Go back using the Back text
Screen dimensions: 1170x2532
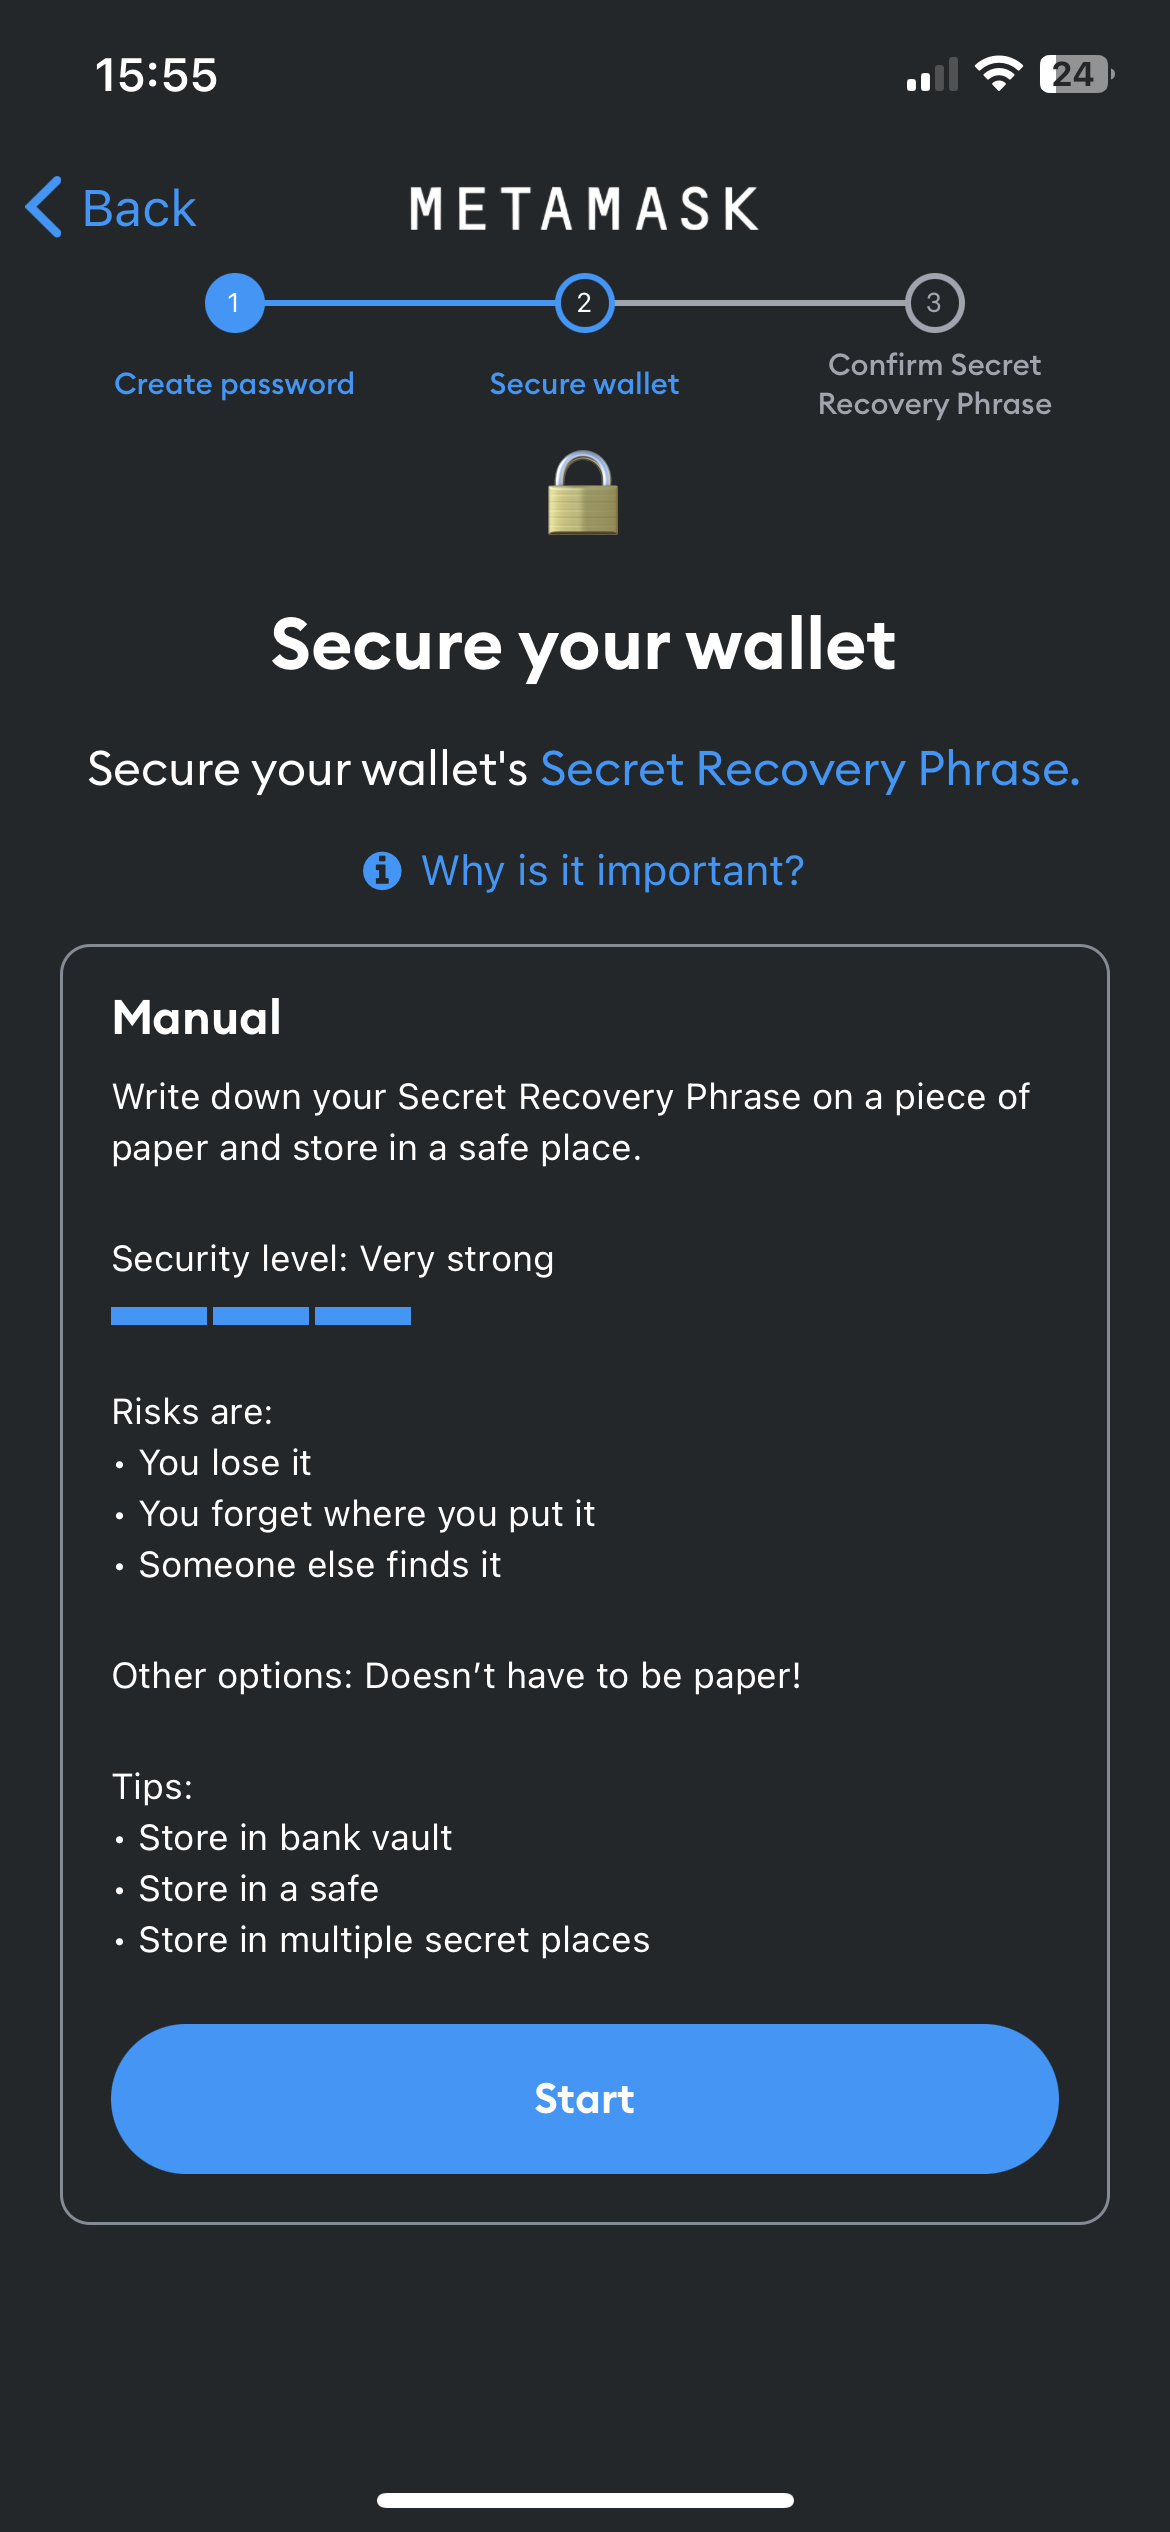(x=139, y=209)
